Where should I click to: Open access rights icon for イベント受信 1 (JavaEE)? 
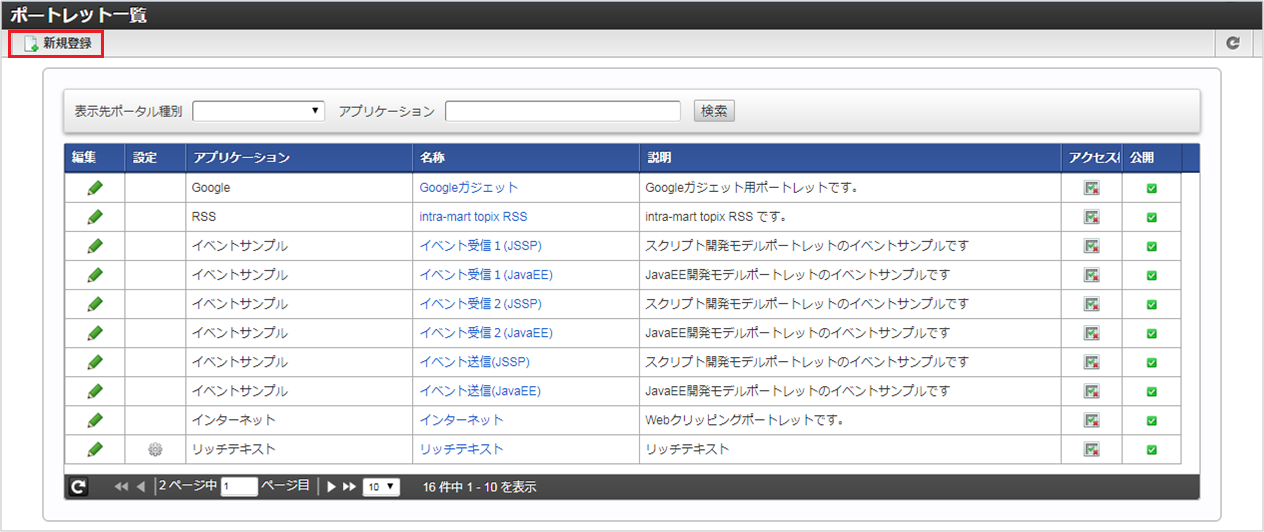click(1091, 275)
